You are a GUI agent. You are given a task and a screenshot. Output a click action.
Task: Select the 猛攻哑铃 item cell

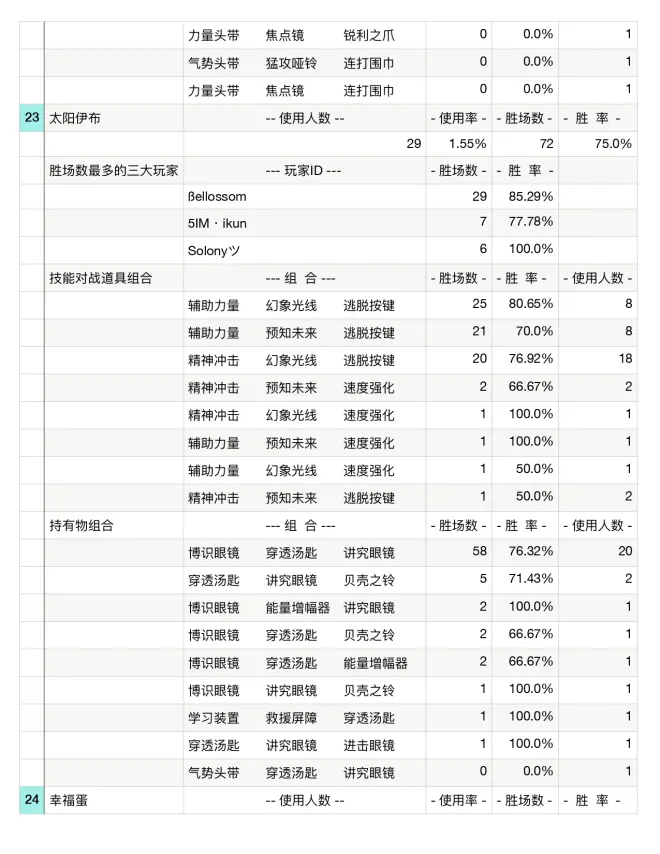(x=291, y=62)
